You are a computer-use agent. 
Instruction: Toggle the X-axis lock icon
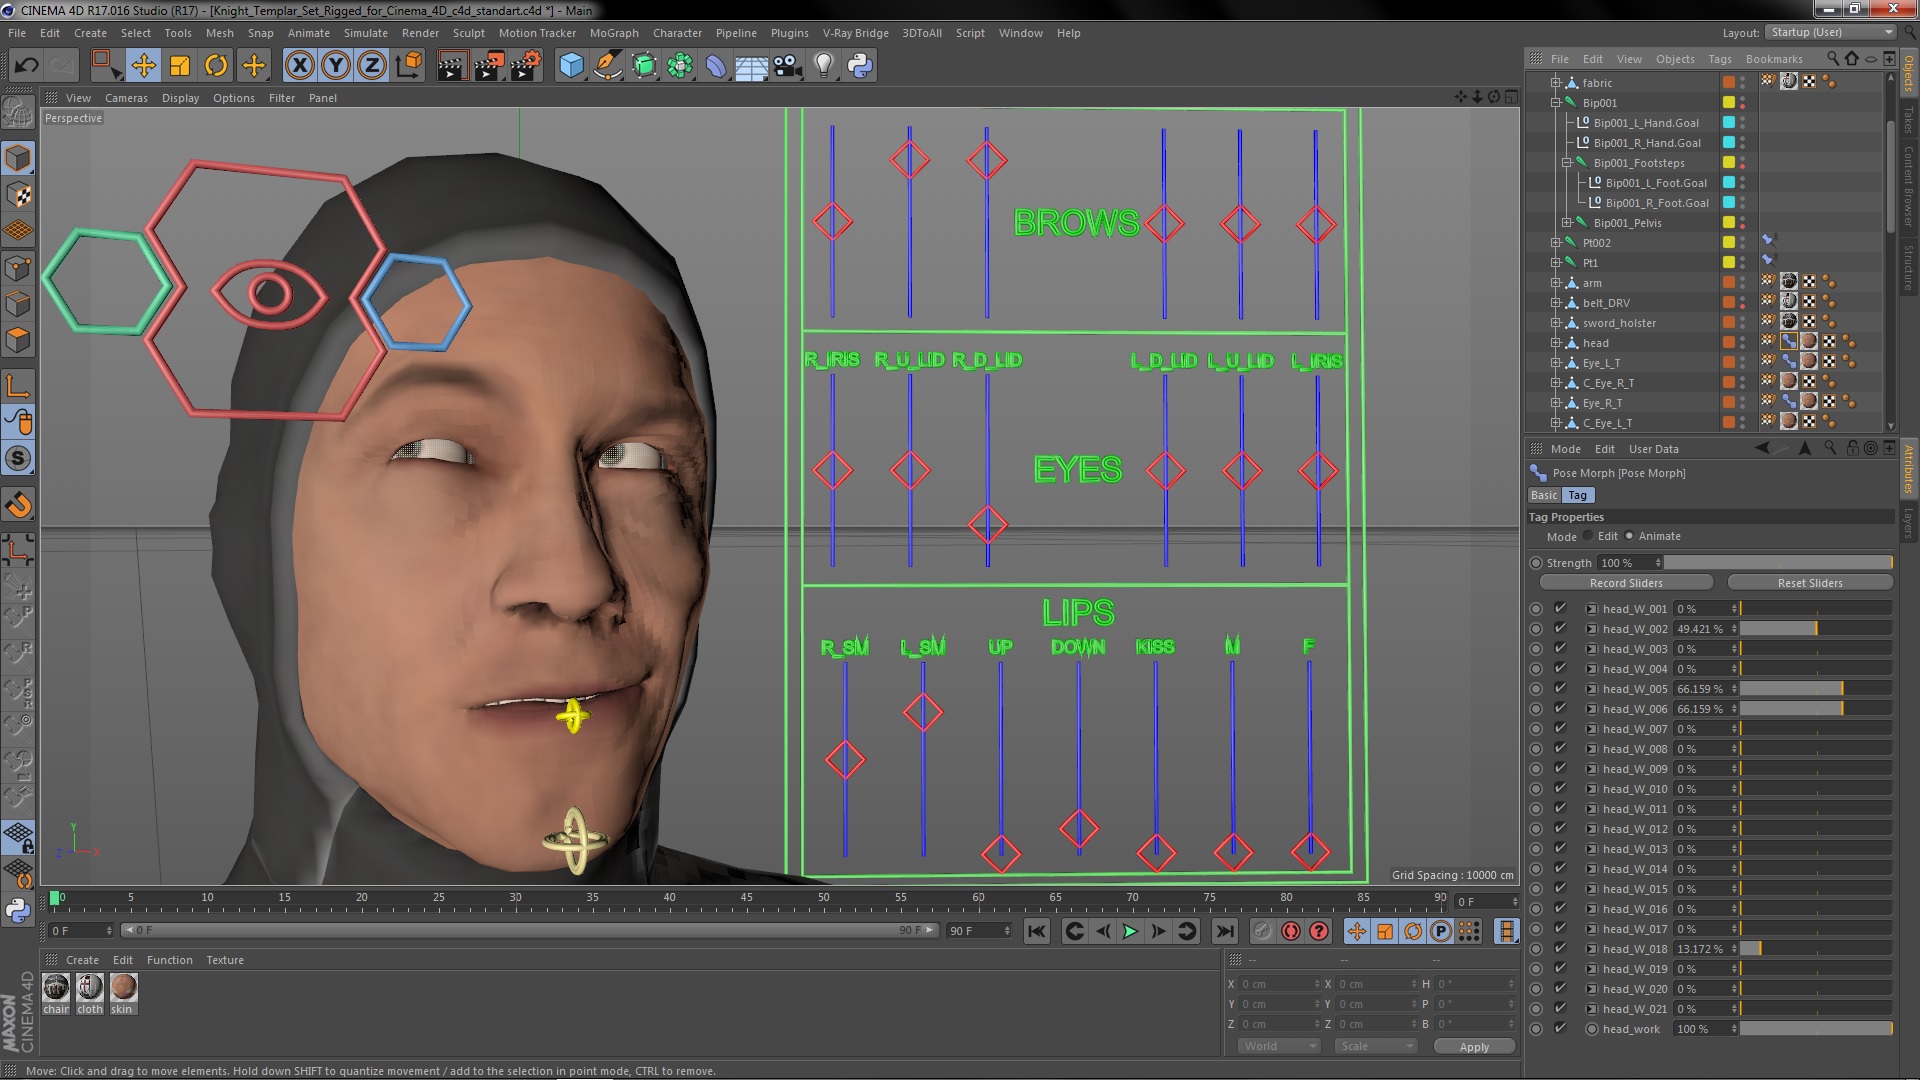click(x=299, y=66)
